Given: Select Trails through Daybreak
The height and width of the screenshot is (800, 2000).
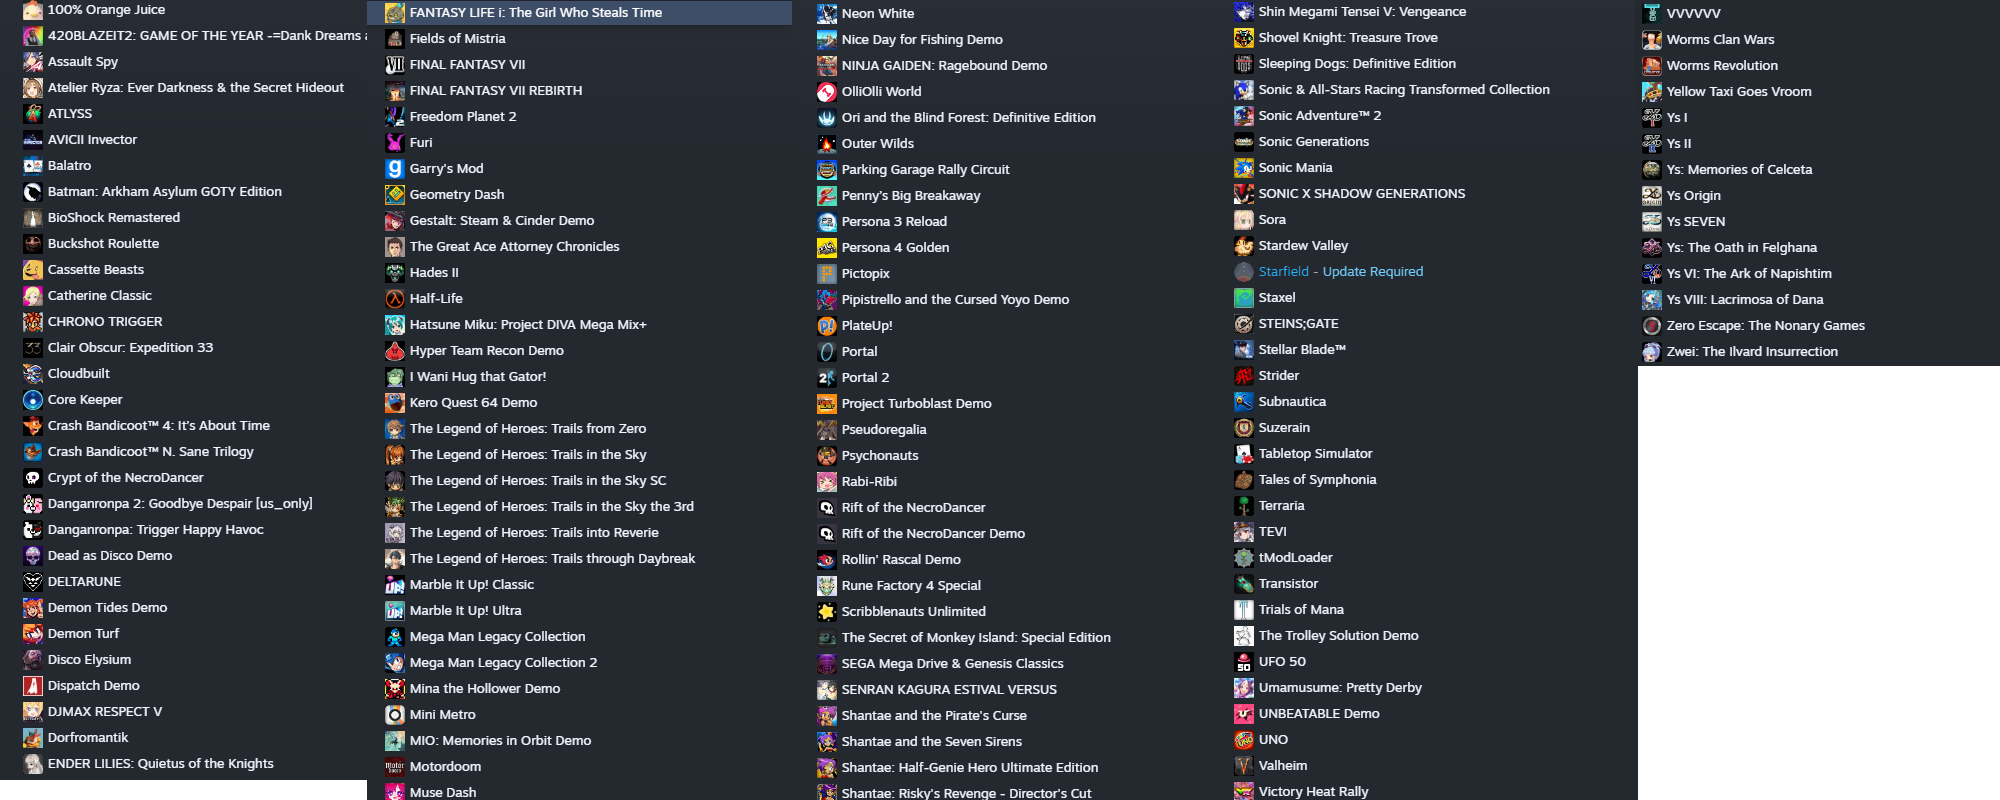Looking at the screenshot, I should coord(552,559).
